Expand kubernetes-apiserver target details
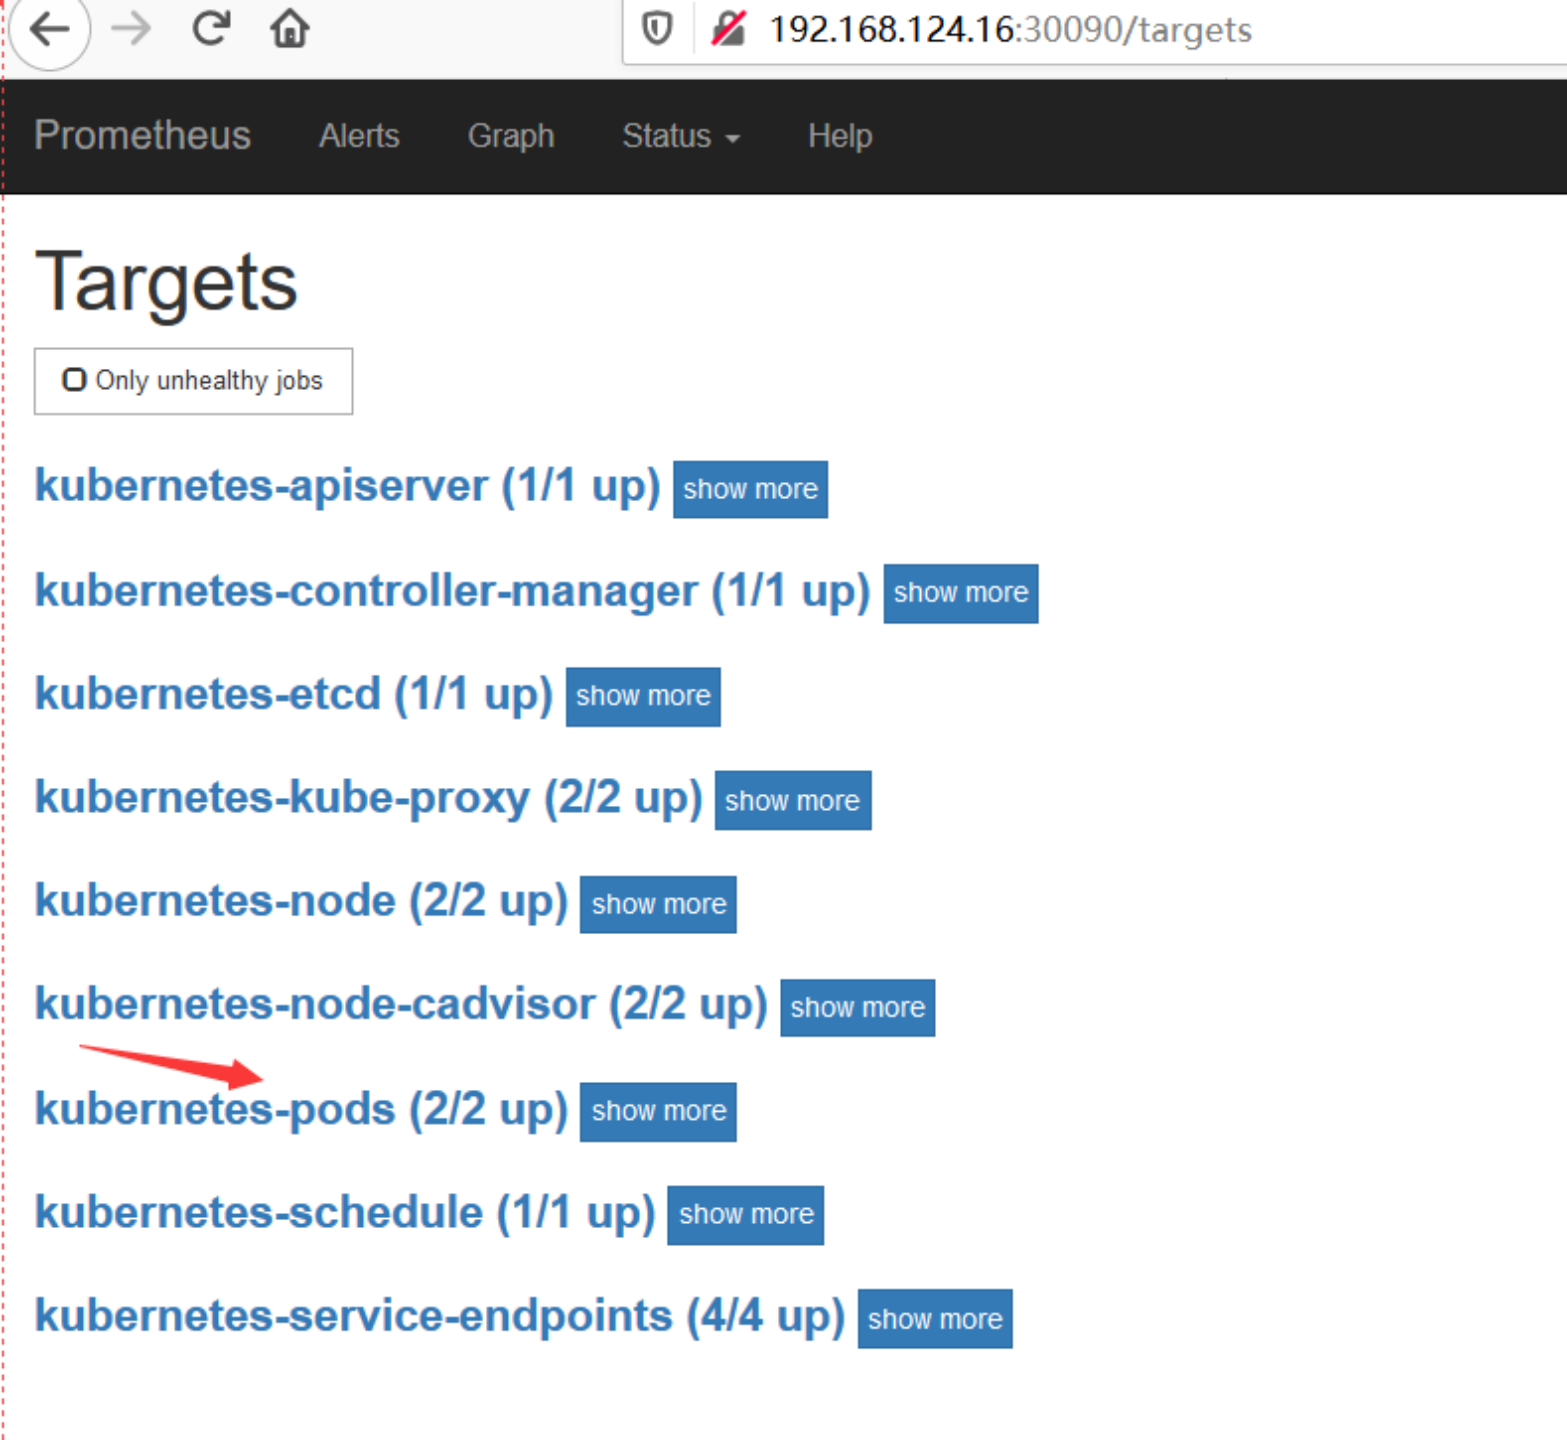 [750, 489]
